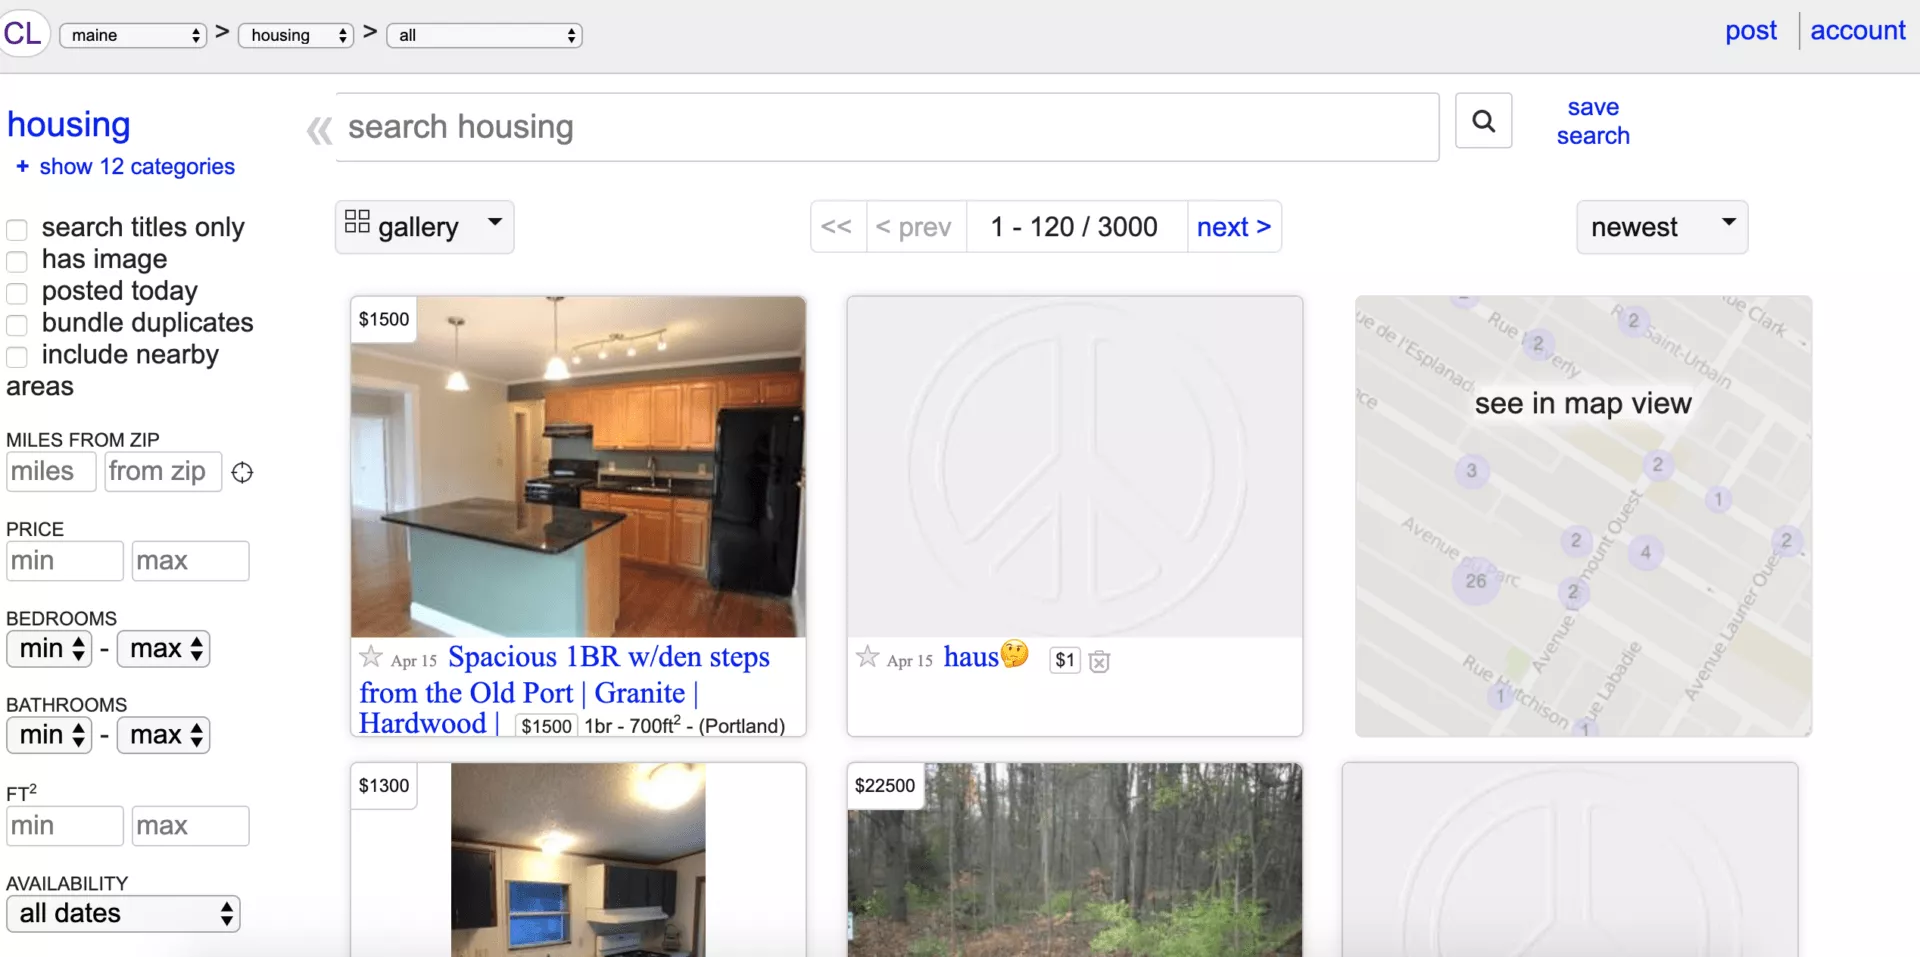Click the search housing text field

click(x=888, y=127)
